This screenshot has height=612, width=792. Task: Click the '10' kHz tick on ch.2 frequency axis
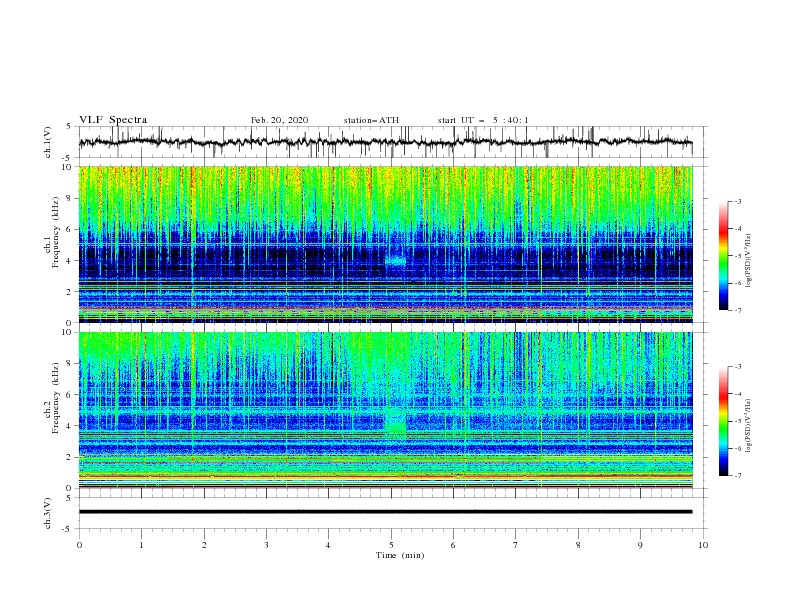pyautogui.click(x=69, y=332)
